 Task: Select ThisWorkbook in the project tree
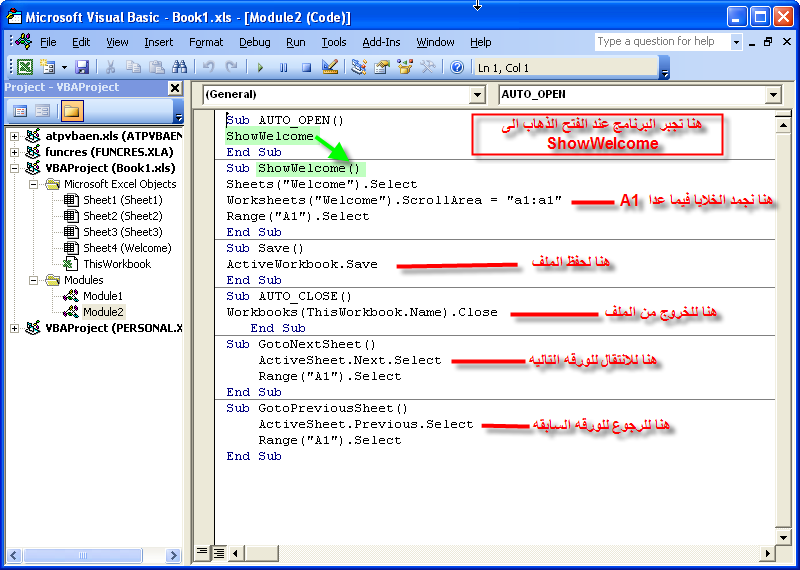tap(117, 264)
